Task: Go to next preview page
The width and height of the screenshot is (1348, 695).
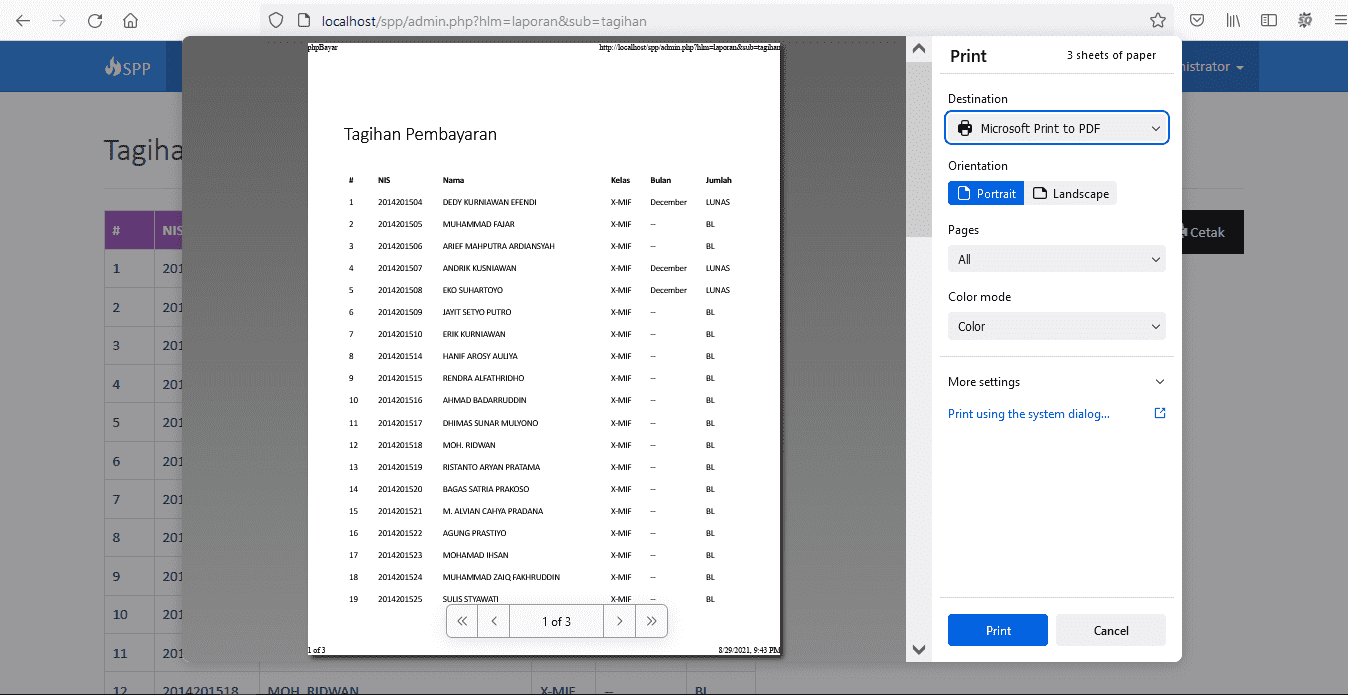Action: [x=620, y=621]
